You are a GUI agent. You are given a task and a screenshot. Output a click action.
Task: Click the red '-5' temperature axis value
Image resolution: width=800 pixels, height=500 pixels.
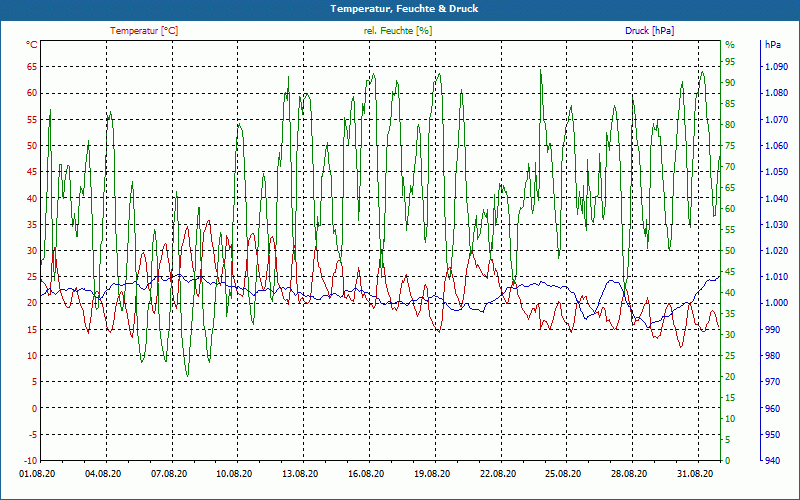click(33, 434)
